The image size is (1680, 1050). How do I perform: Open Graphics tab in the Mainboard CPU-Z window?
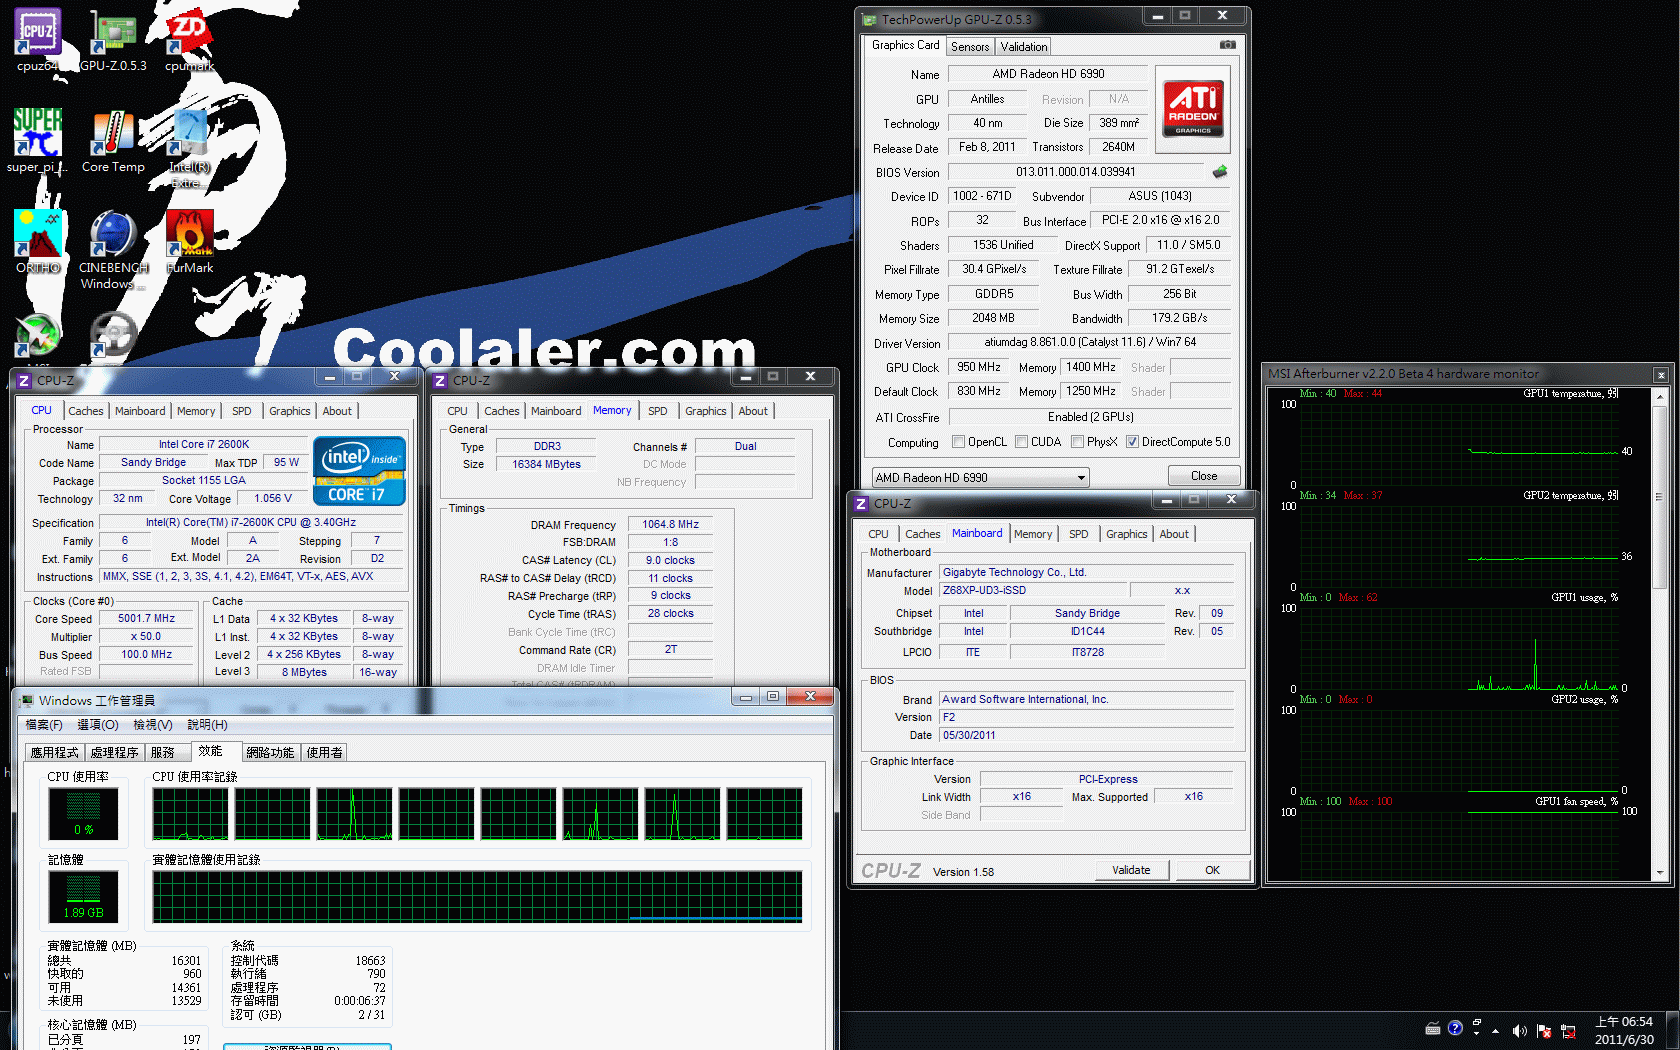tap(1127, 534)
